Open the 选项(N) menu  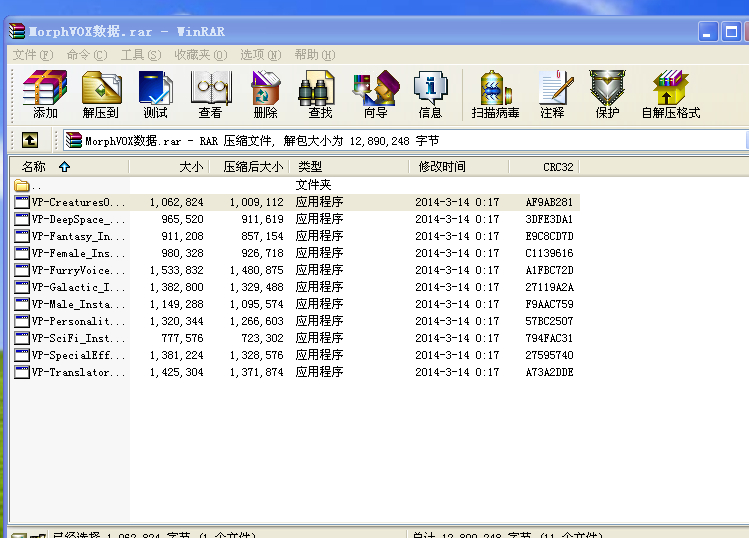point(261,55)
